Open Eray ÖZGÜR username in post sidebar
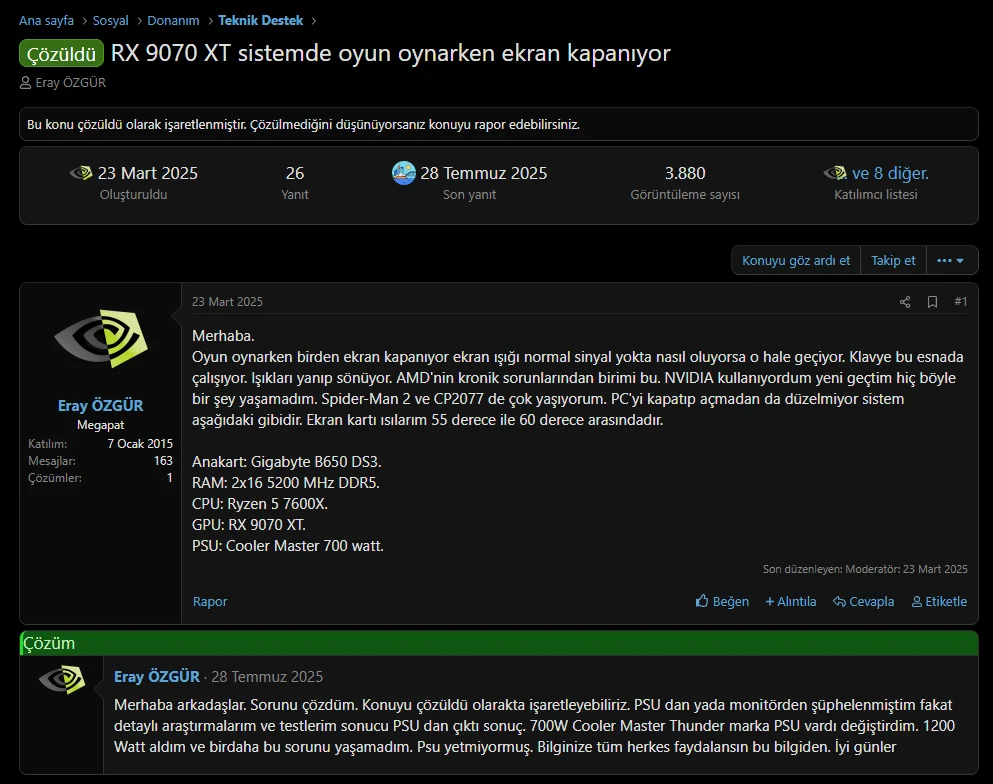This screenshot has height=784, width=993. (x=100, y=405)
